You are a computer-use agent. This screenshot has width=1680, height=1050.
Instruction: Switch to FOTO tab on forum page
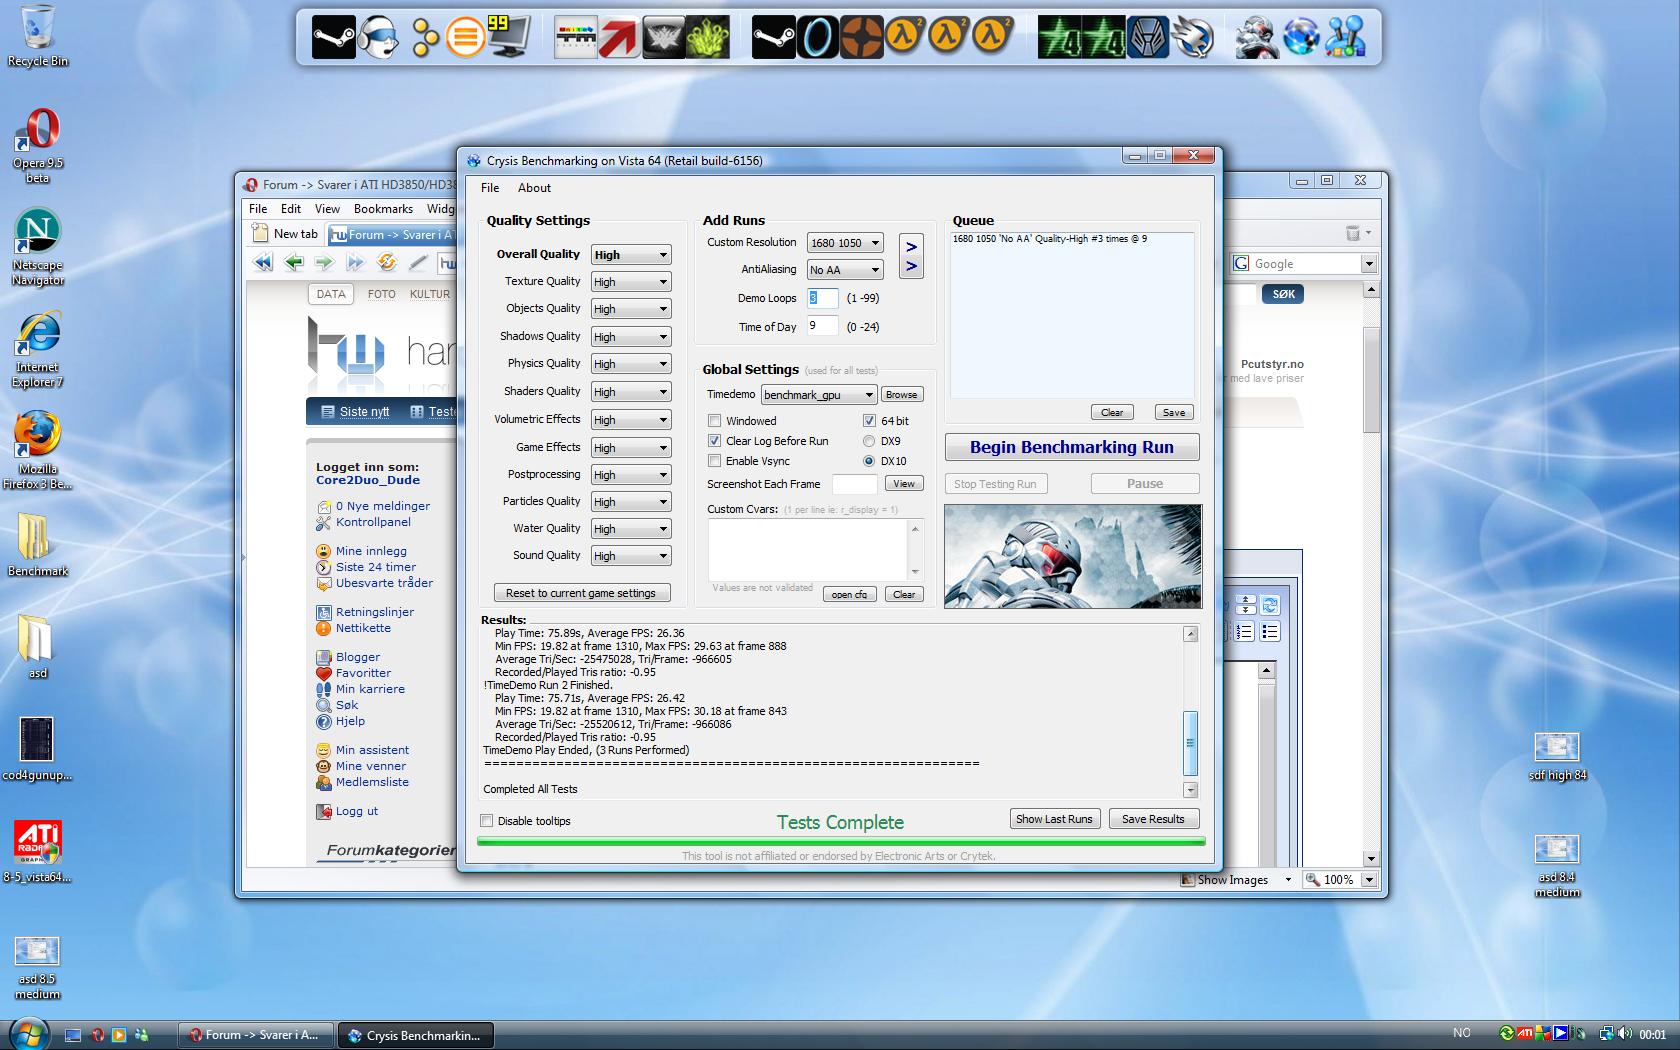pyautogui.click(x=381, y=294)
